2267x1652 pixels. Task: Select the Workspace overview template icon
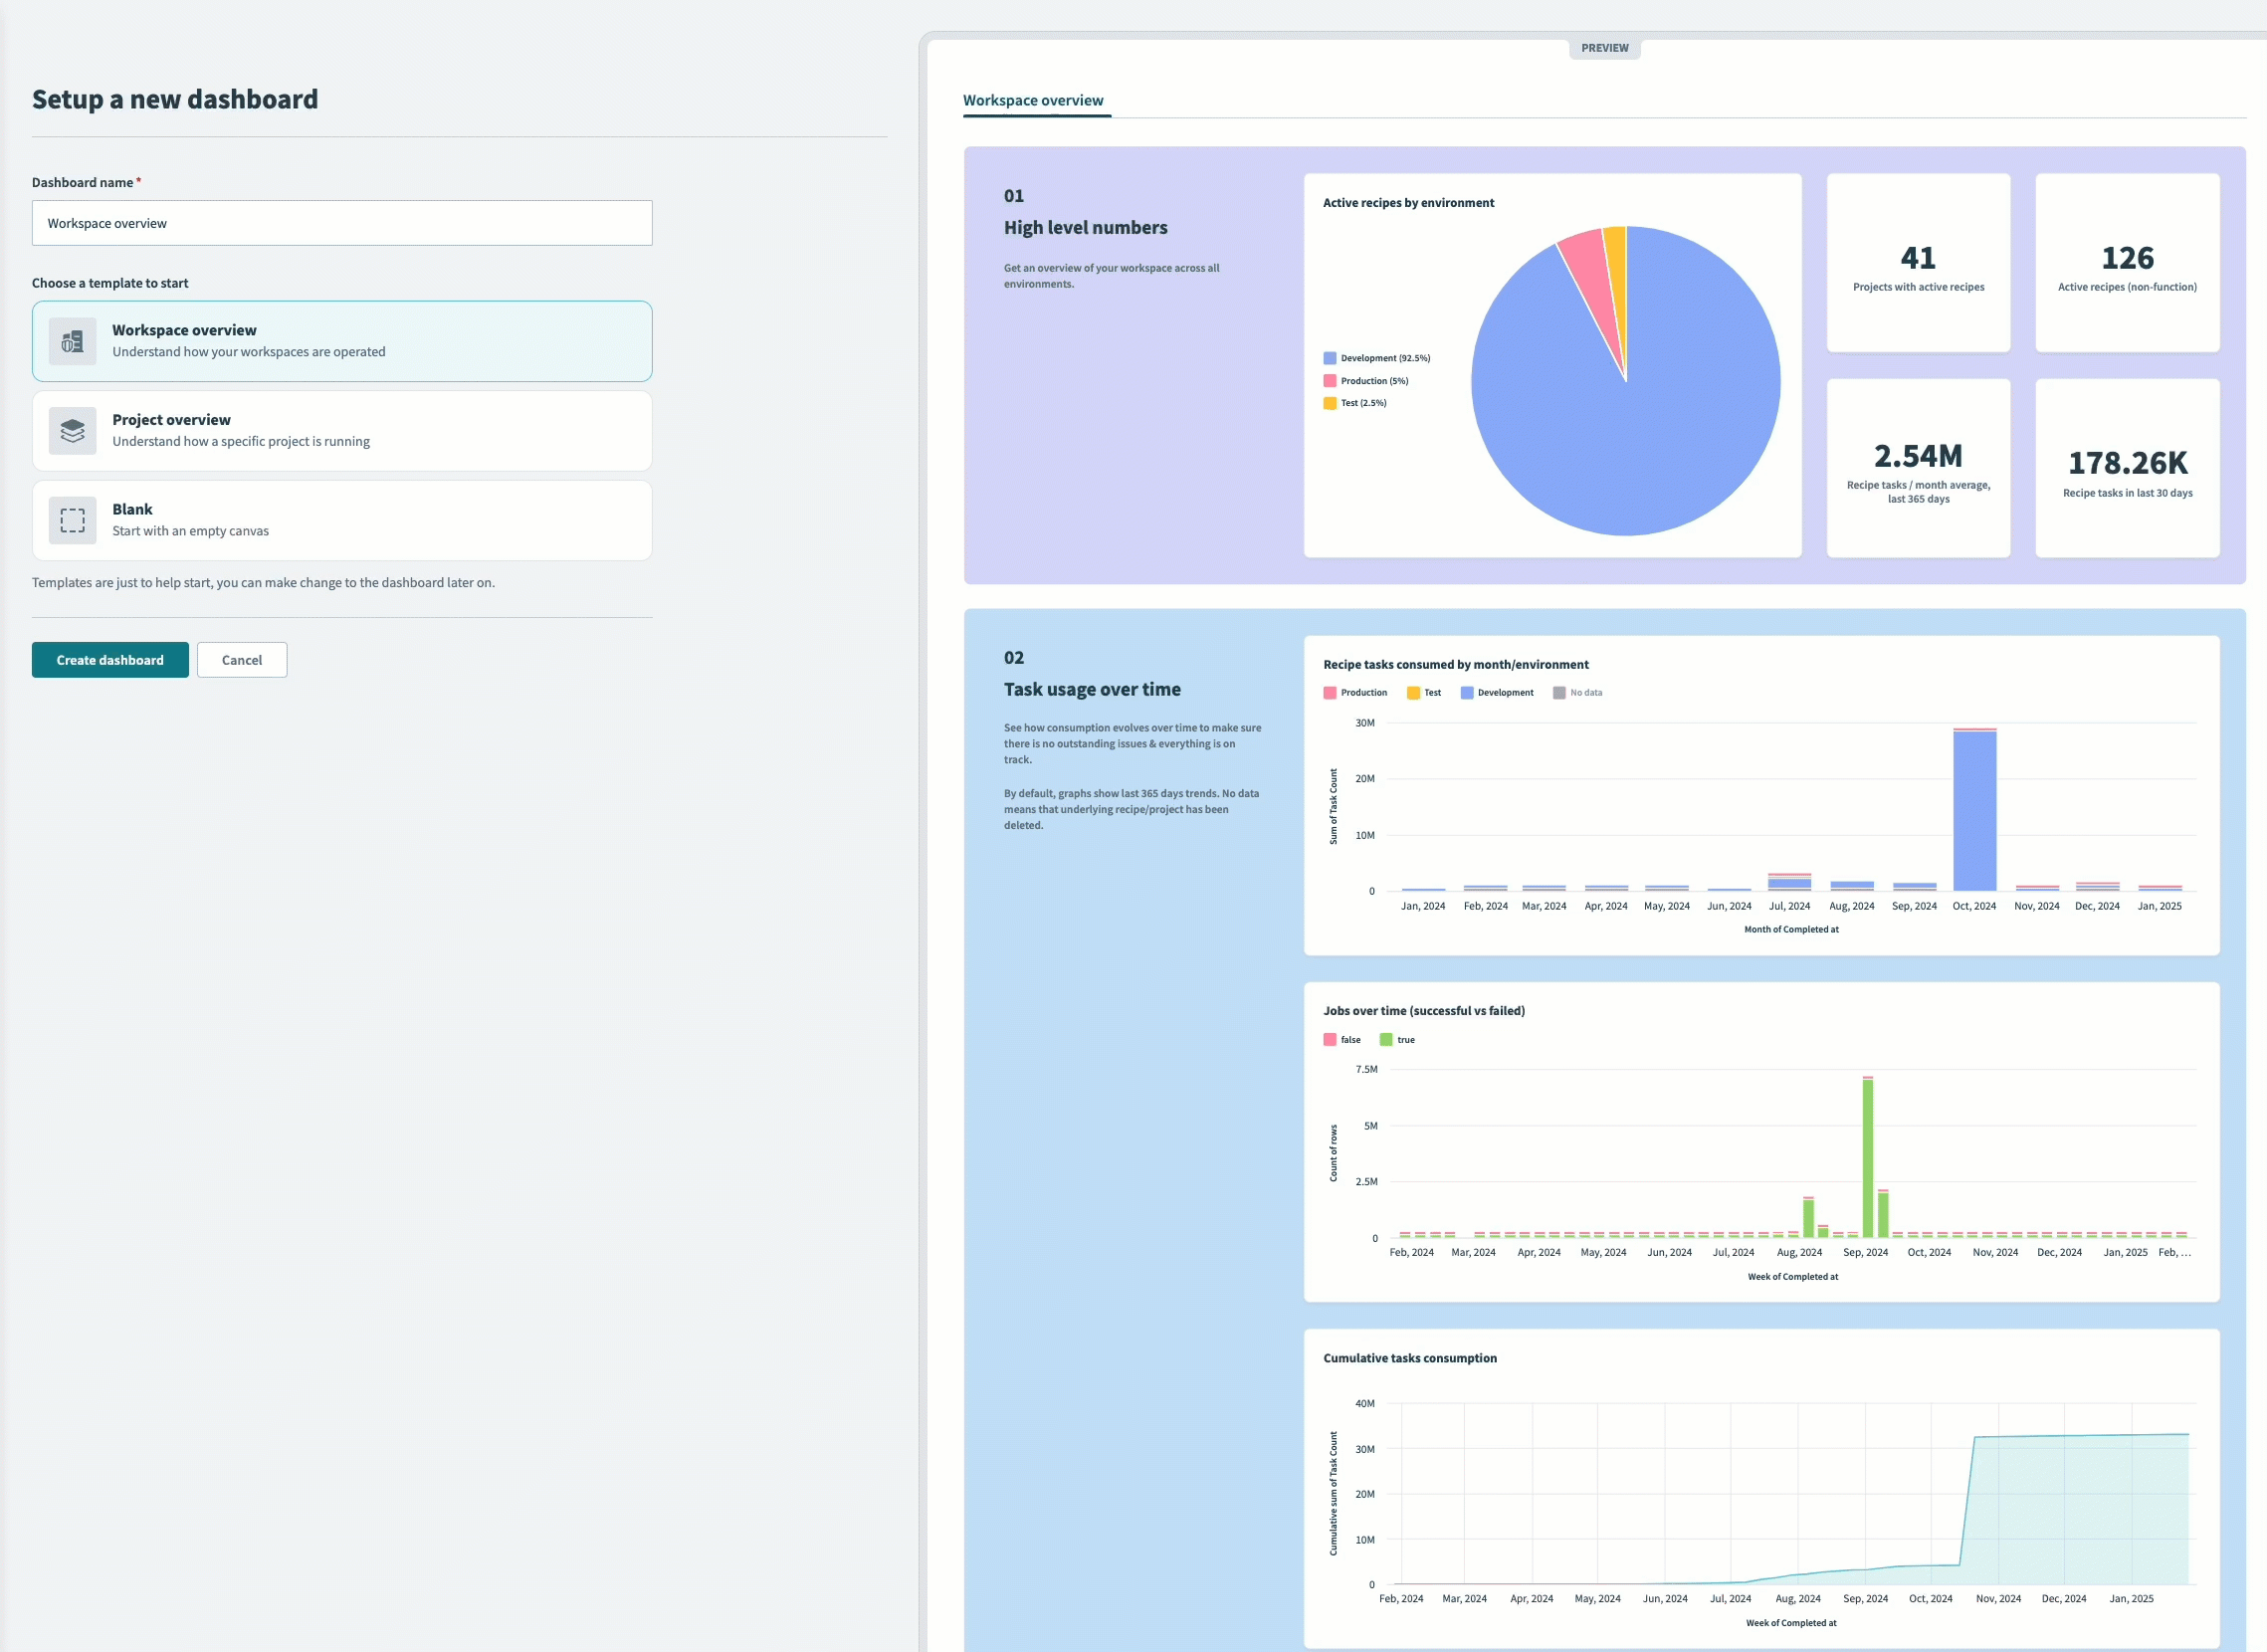pyautogui.click(x=71, y=341)
